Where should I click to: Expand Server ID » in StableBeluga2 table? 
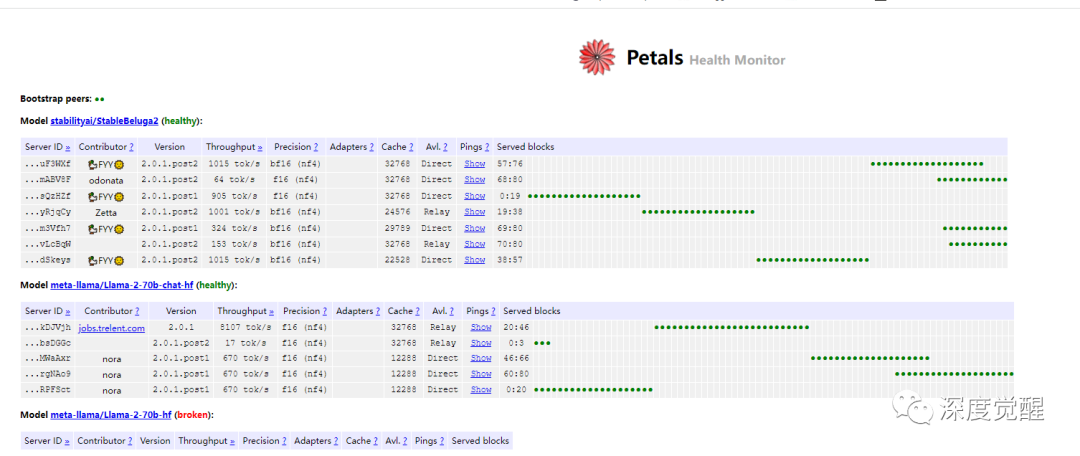click(68, 147)
